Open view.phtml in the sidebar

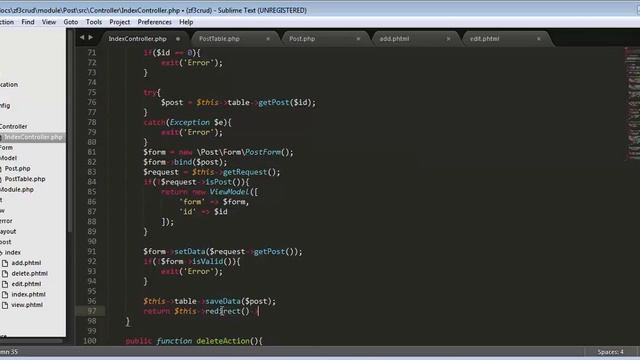[27, 305]
